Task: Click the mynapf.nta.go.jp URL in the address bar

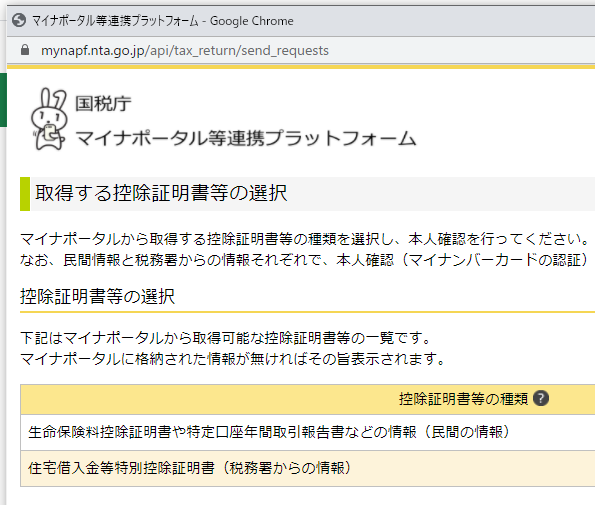Action: (185, 50)
